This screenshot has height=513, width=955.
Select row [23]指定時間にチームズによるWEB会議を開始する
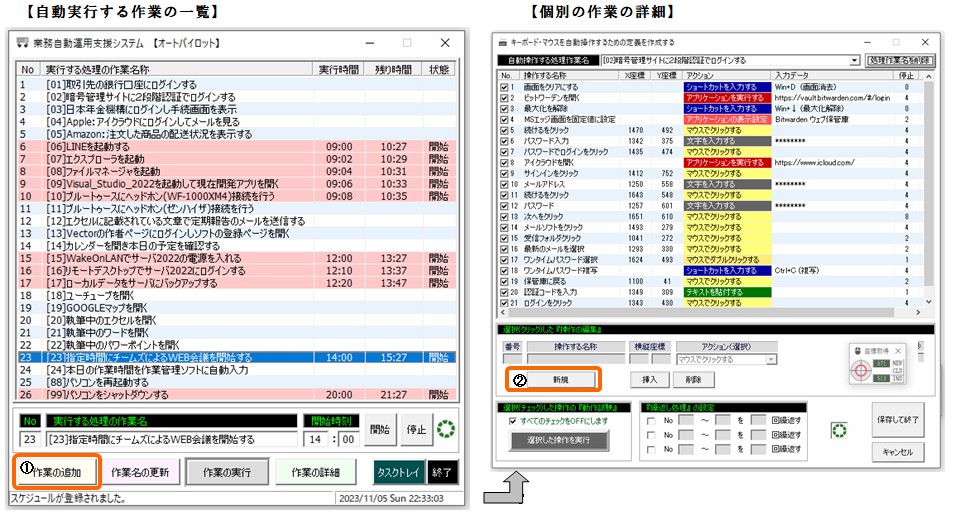tap(236, 358)
